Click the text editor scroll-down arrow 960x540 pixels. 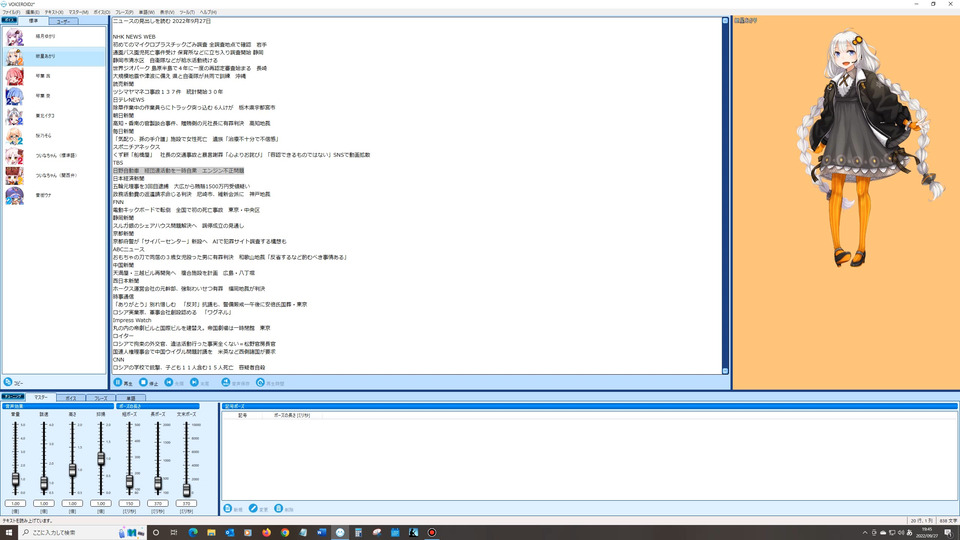click(725, 370)
